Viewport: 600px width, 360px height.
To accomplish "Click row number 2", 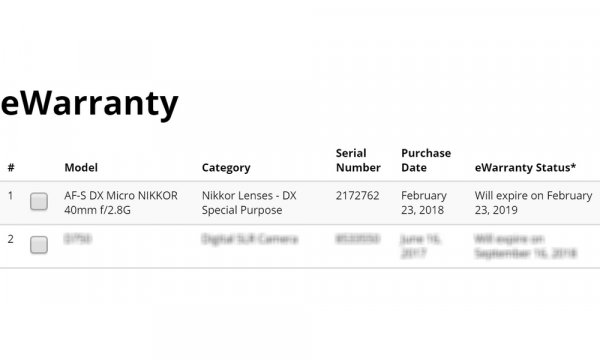I will coord(11,239).
